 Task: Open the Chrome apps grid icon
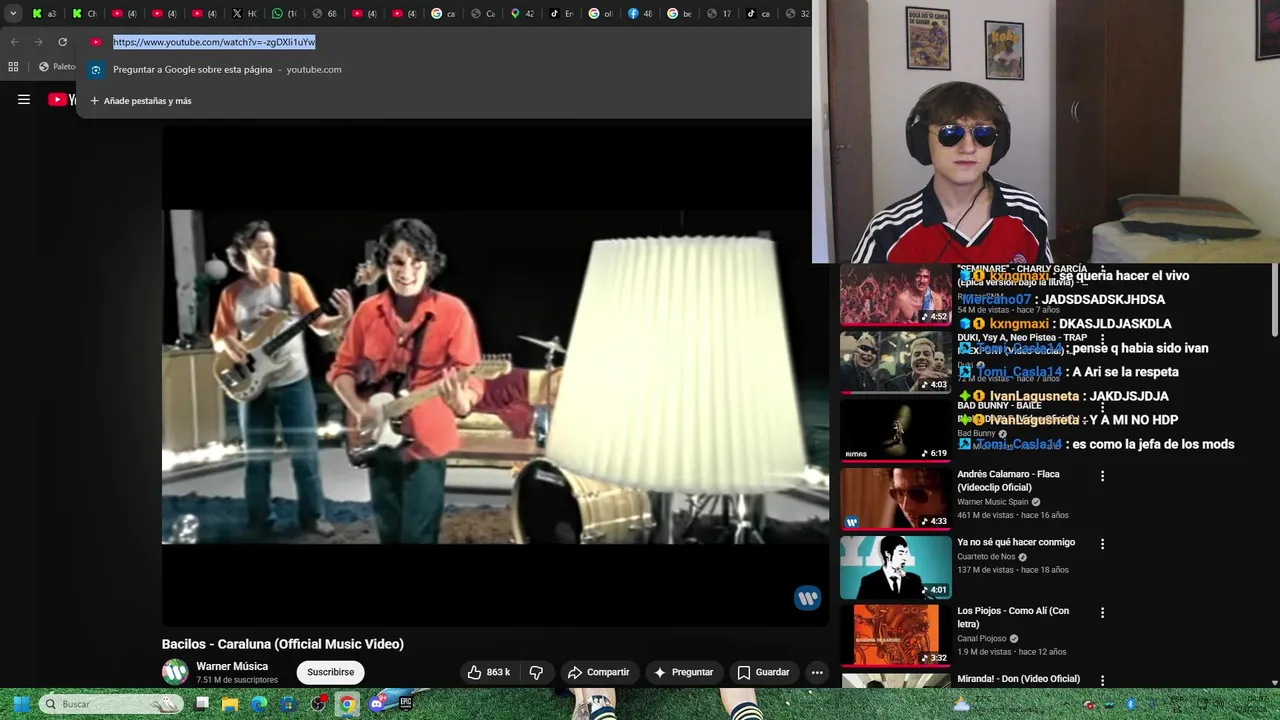tap(13, 67)
